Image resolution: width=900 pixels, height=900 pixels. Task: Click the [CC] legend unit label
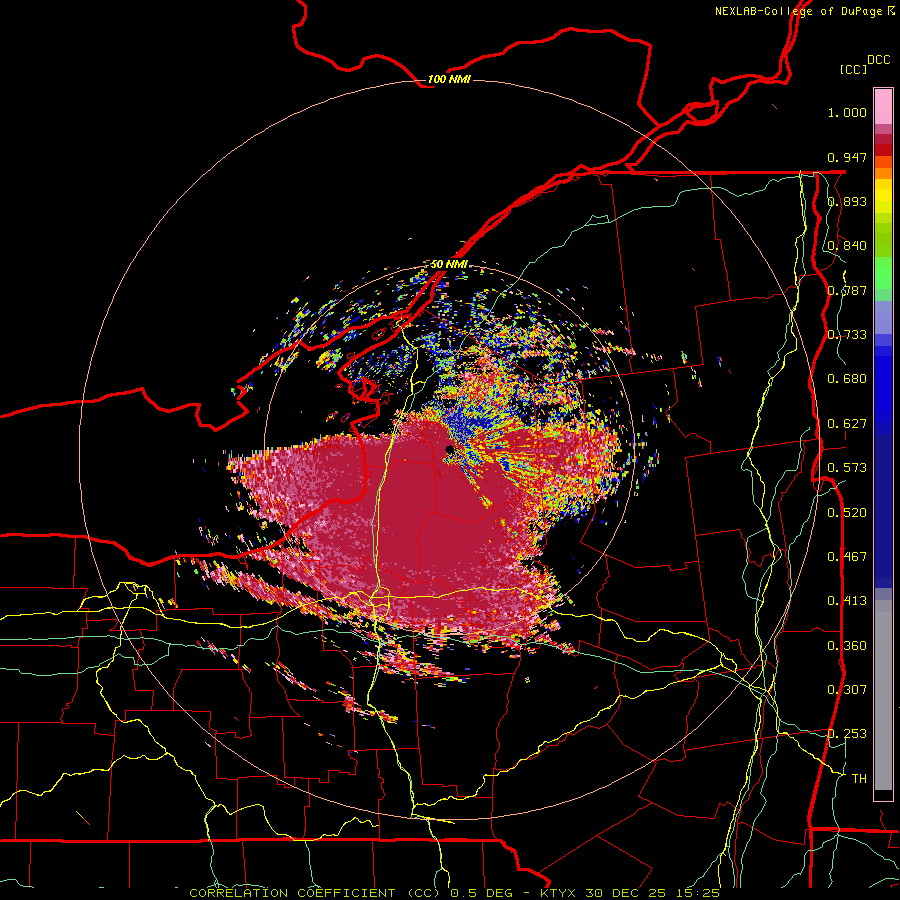[x=853, y=69]
